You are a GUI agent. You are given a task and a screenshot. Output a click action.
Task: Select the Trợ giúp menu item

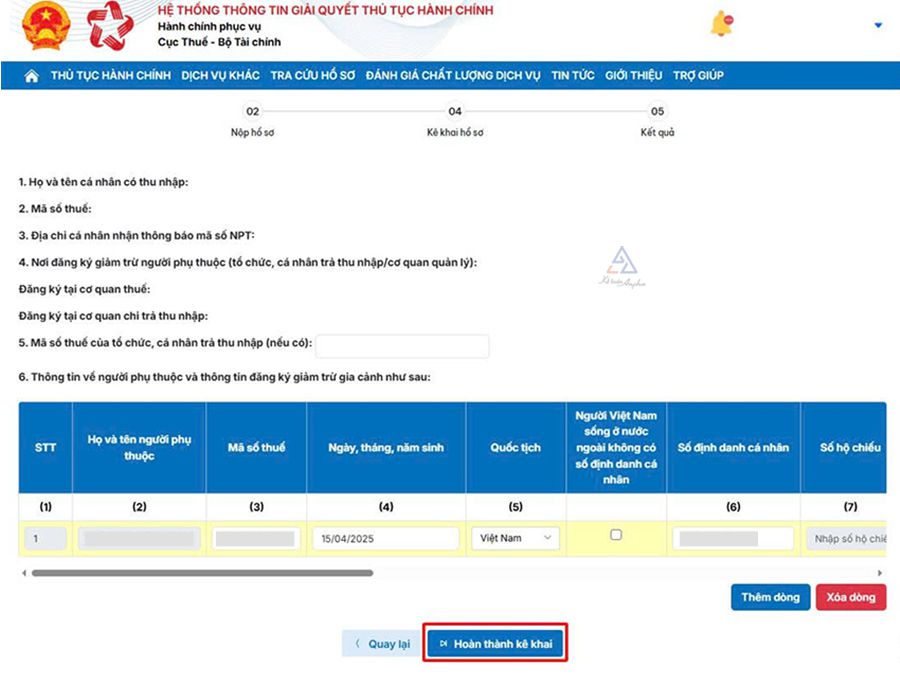point(698,76)
